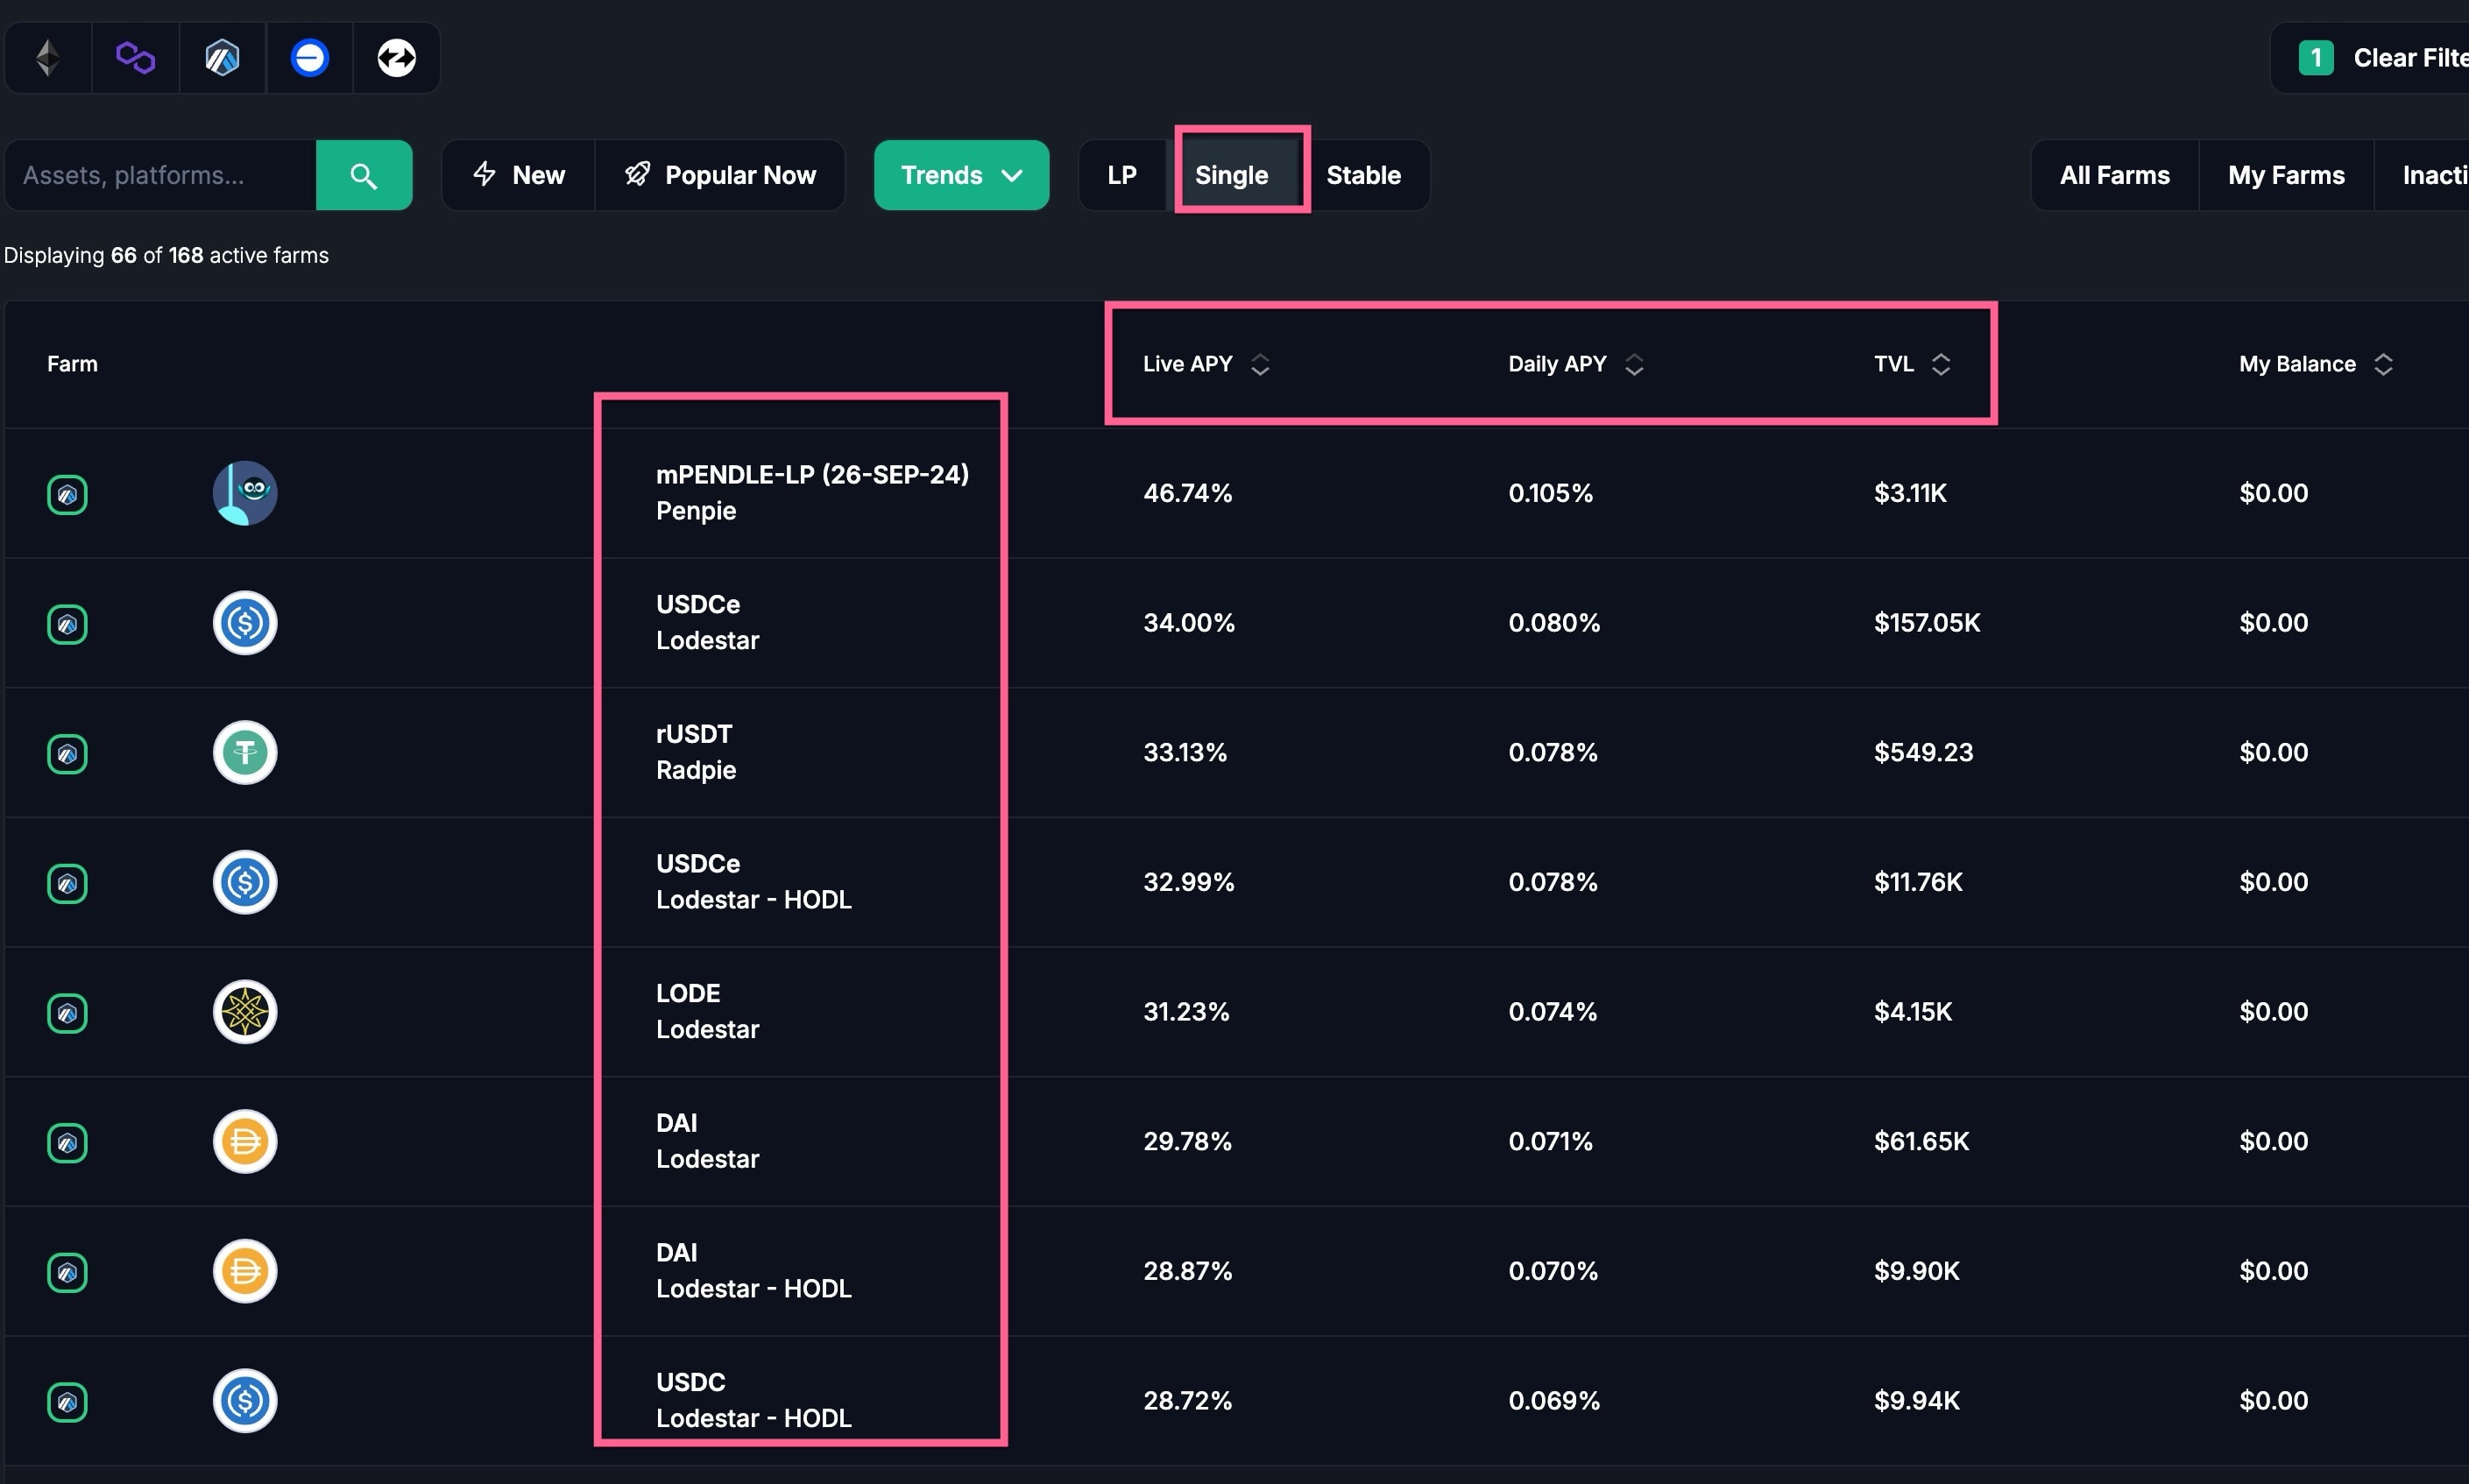Select the Ethereum network icon
2469x1484 pixels.
pos(47,58)
